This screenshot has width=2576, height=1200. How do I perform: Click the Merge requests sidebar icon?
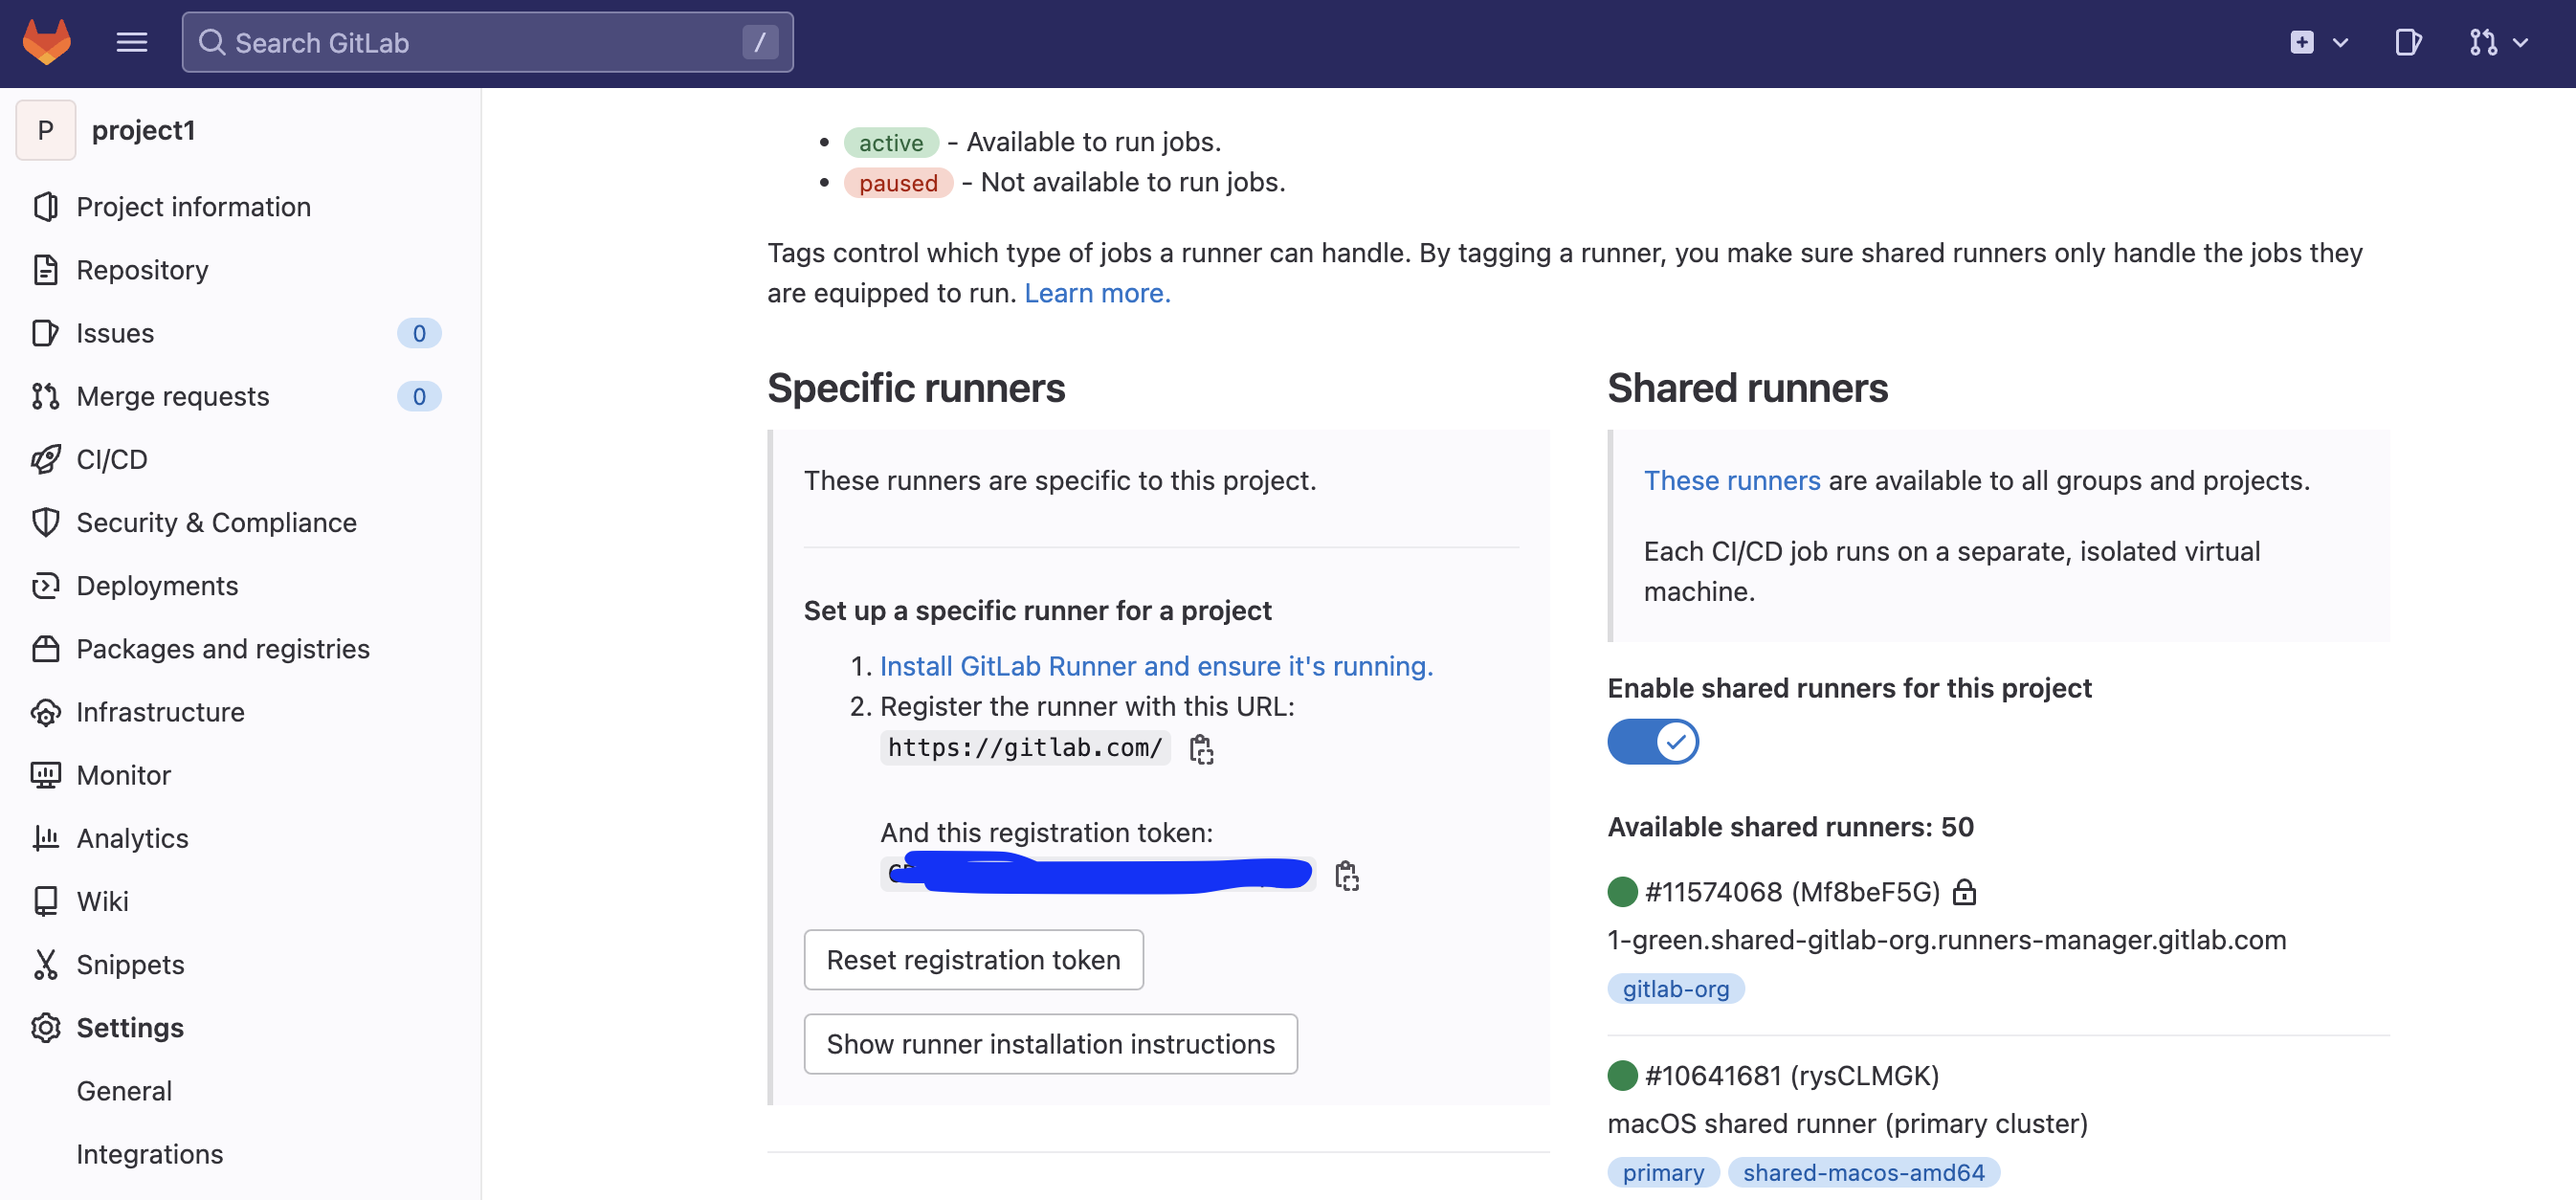coord(45,396)
